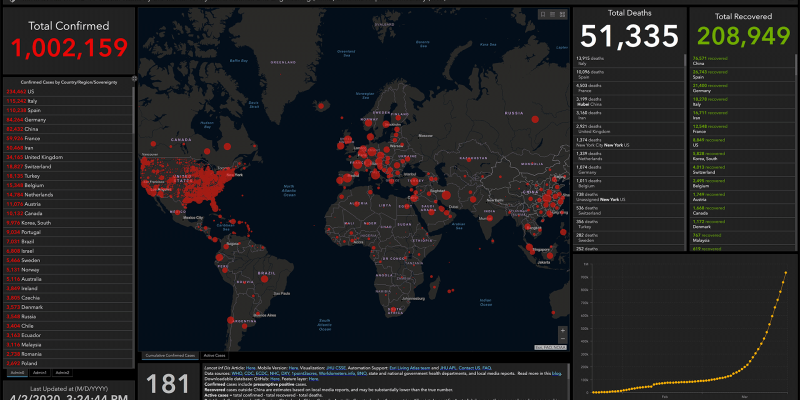Select the Admin0 tab under country list
Screen dimensions: 800x400
click(17, 372)
